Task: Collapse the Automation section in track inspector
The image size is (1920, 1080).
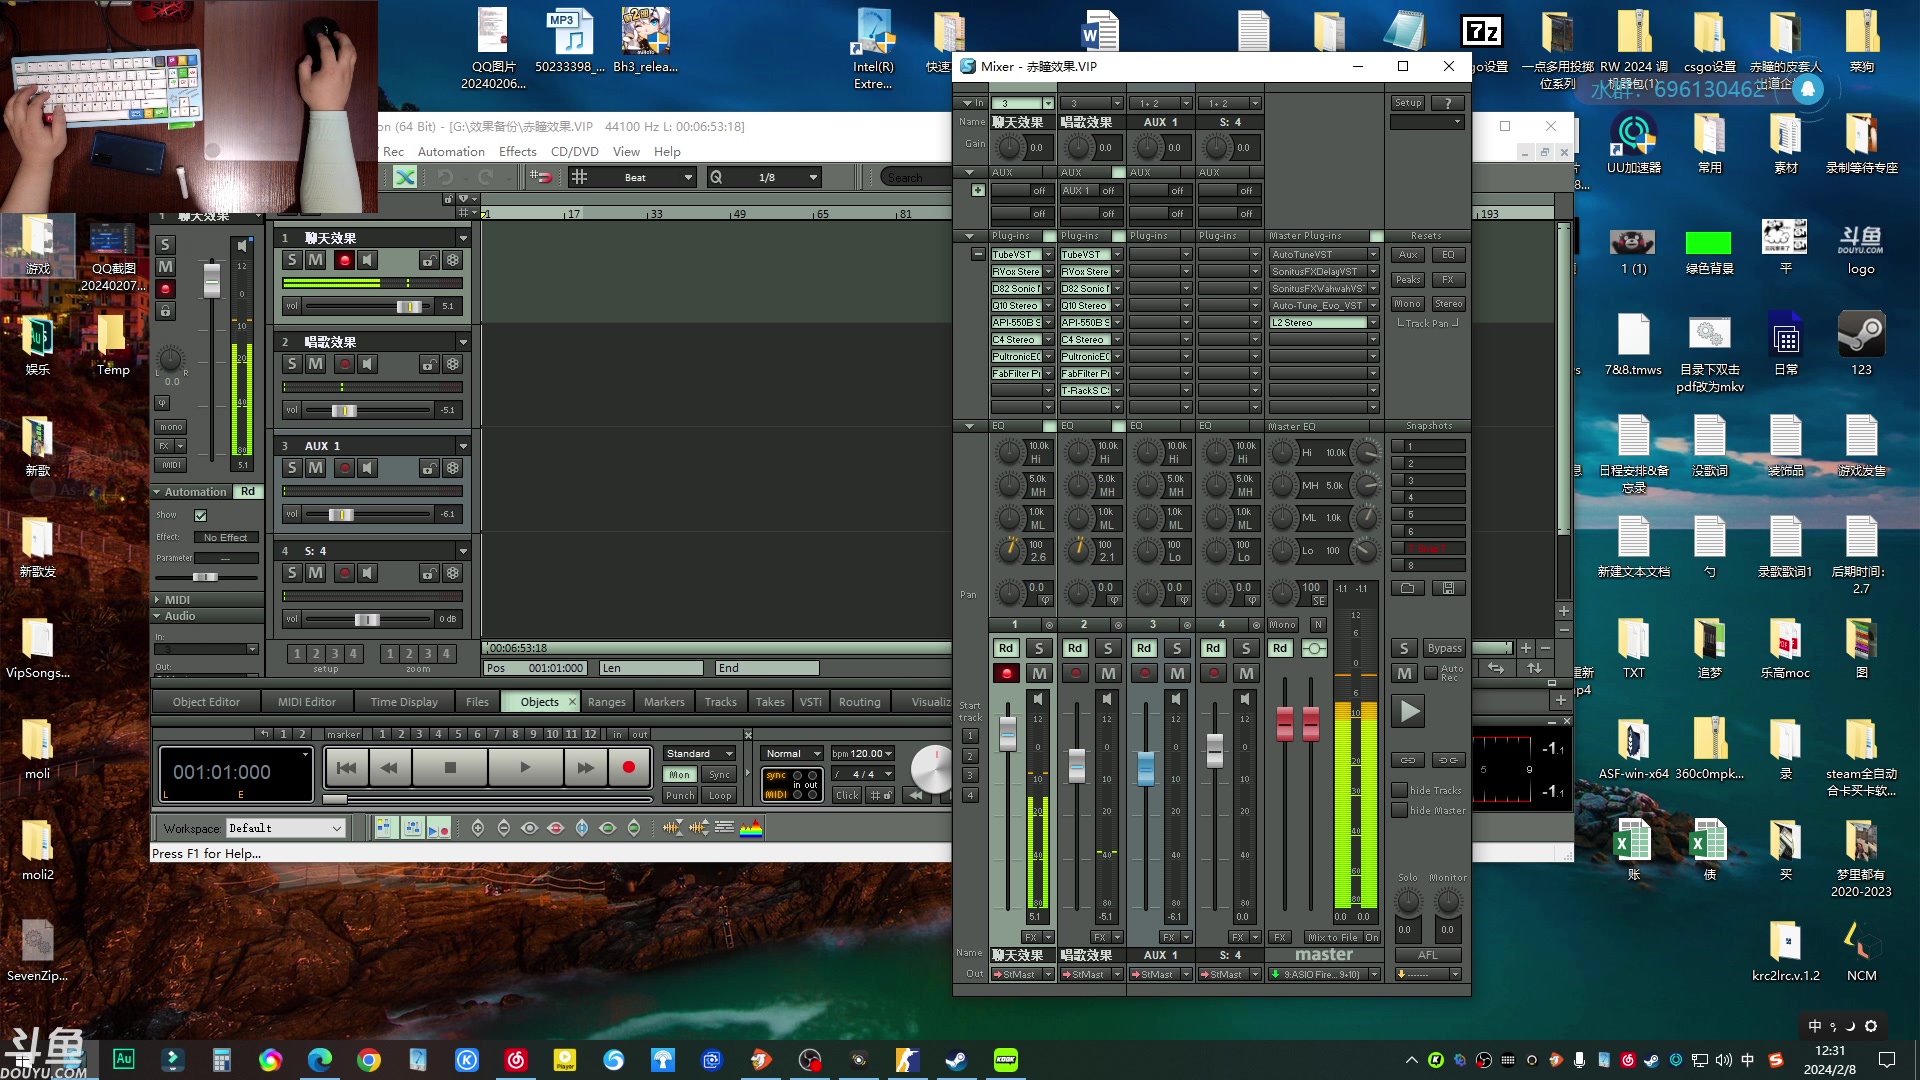Action: [157, 492]
